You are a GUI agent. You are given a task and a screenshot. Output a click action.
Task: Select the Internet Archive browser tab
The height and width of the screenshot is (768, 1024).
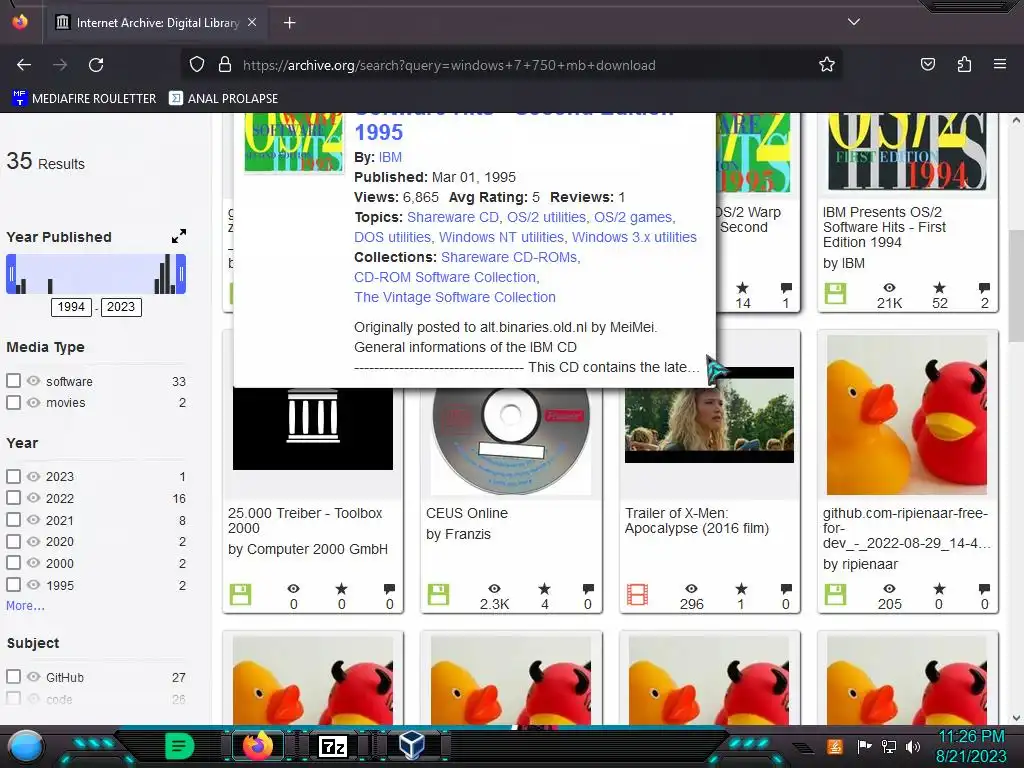tap(157, 23)
